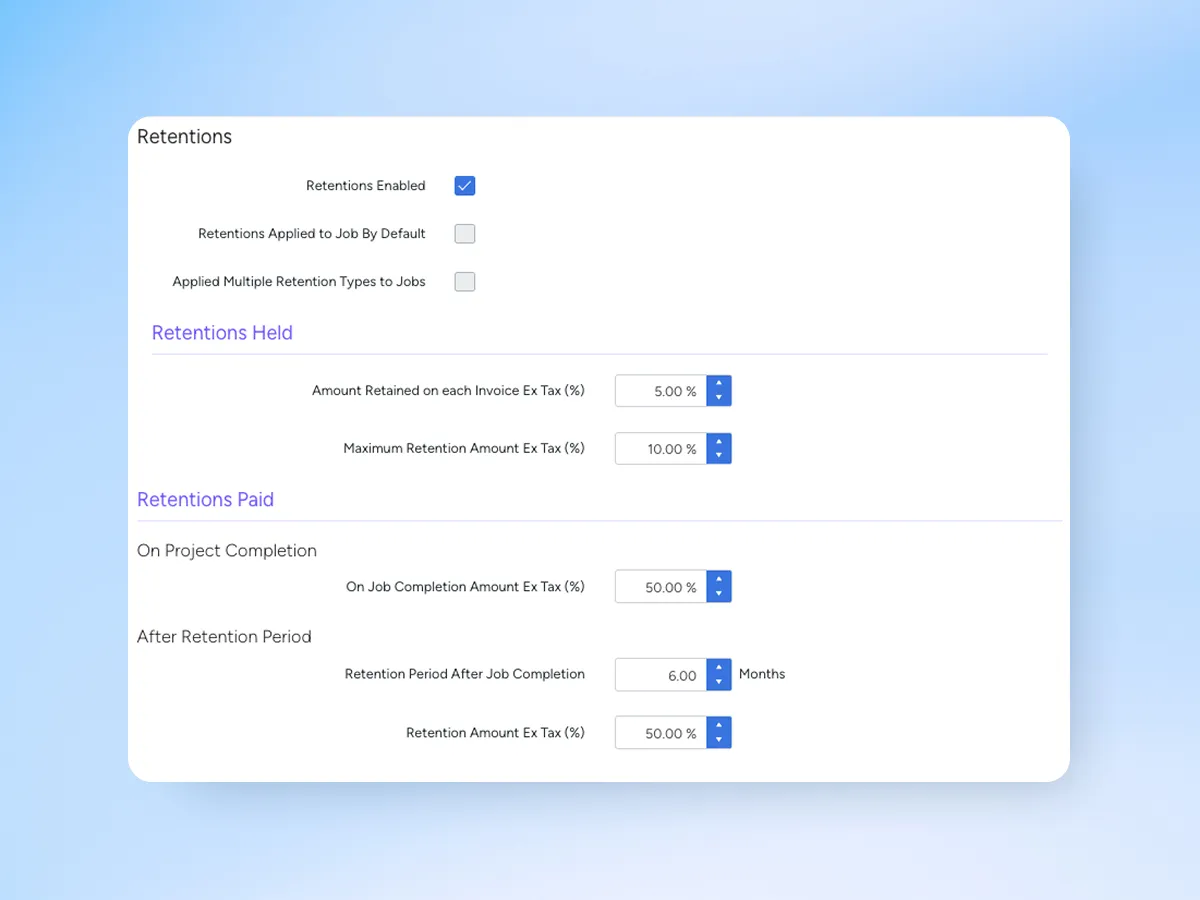Click the "Retention Amount Ex Tax (%)" label

point(495,733)
